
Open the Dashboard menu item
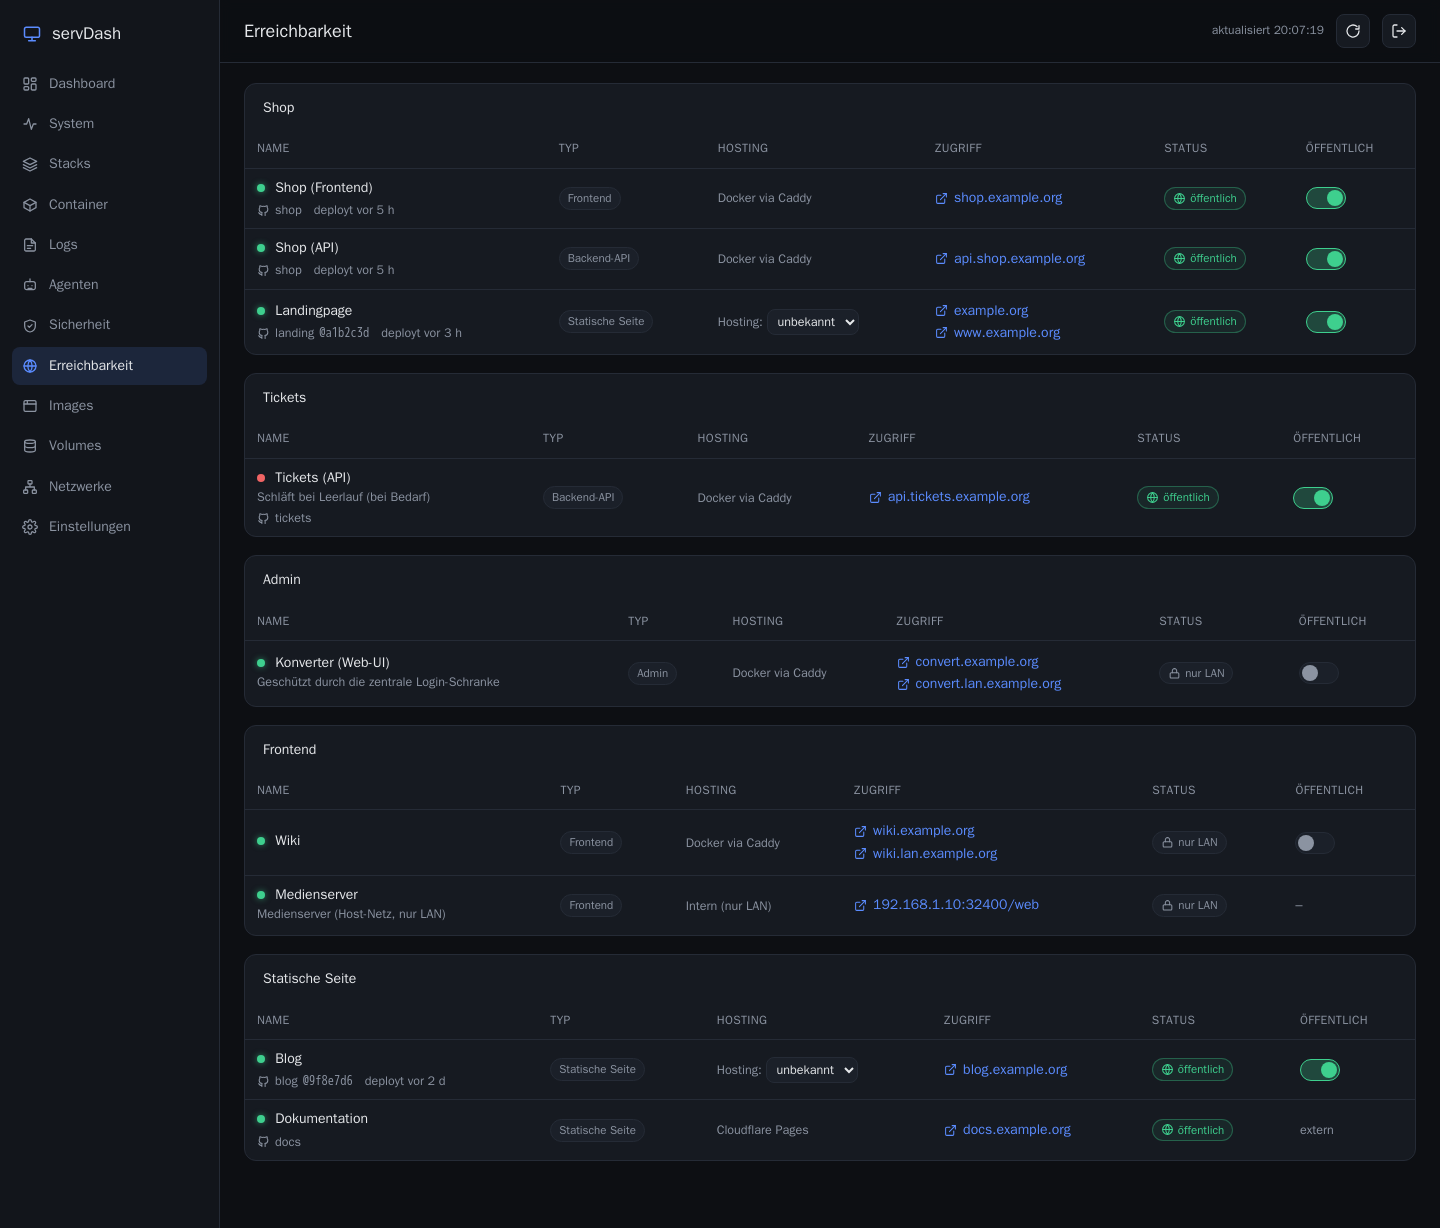(x=110, y=84)
